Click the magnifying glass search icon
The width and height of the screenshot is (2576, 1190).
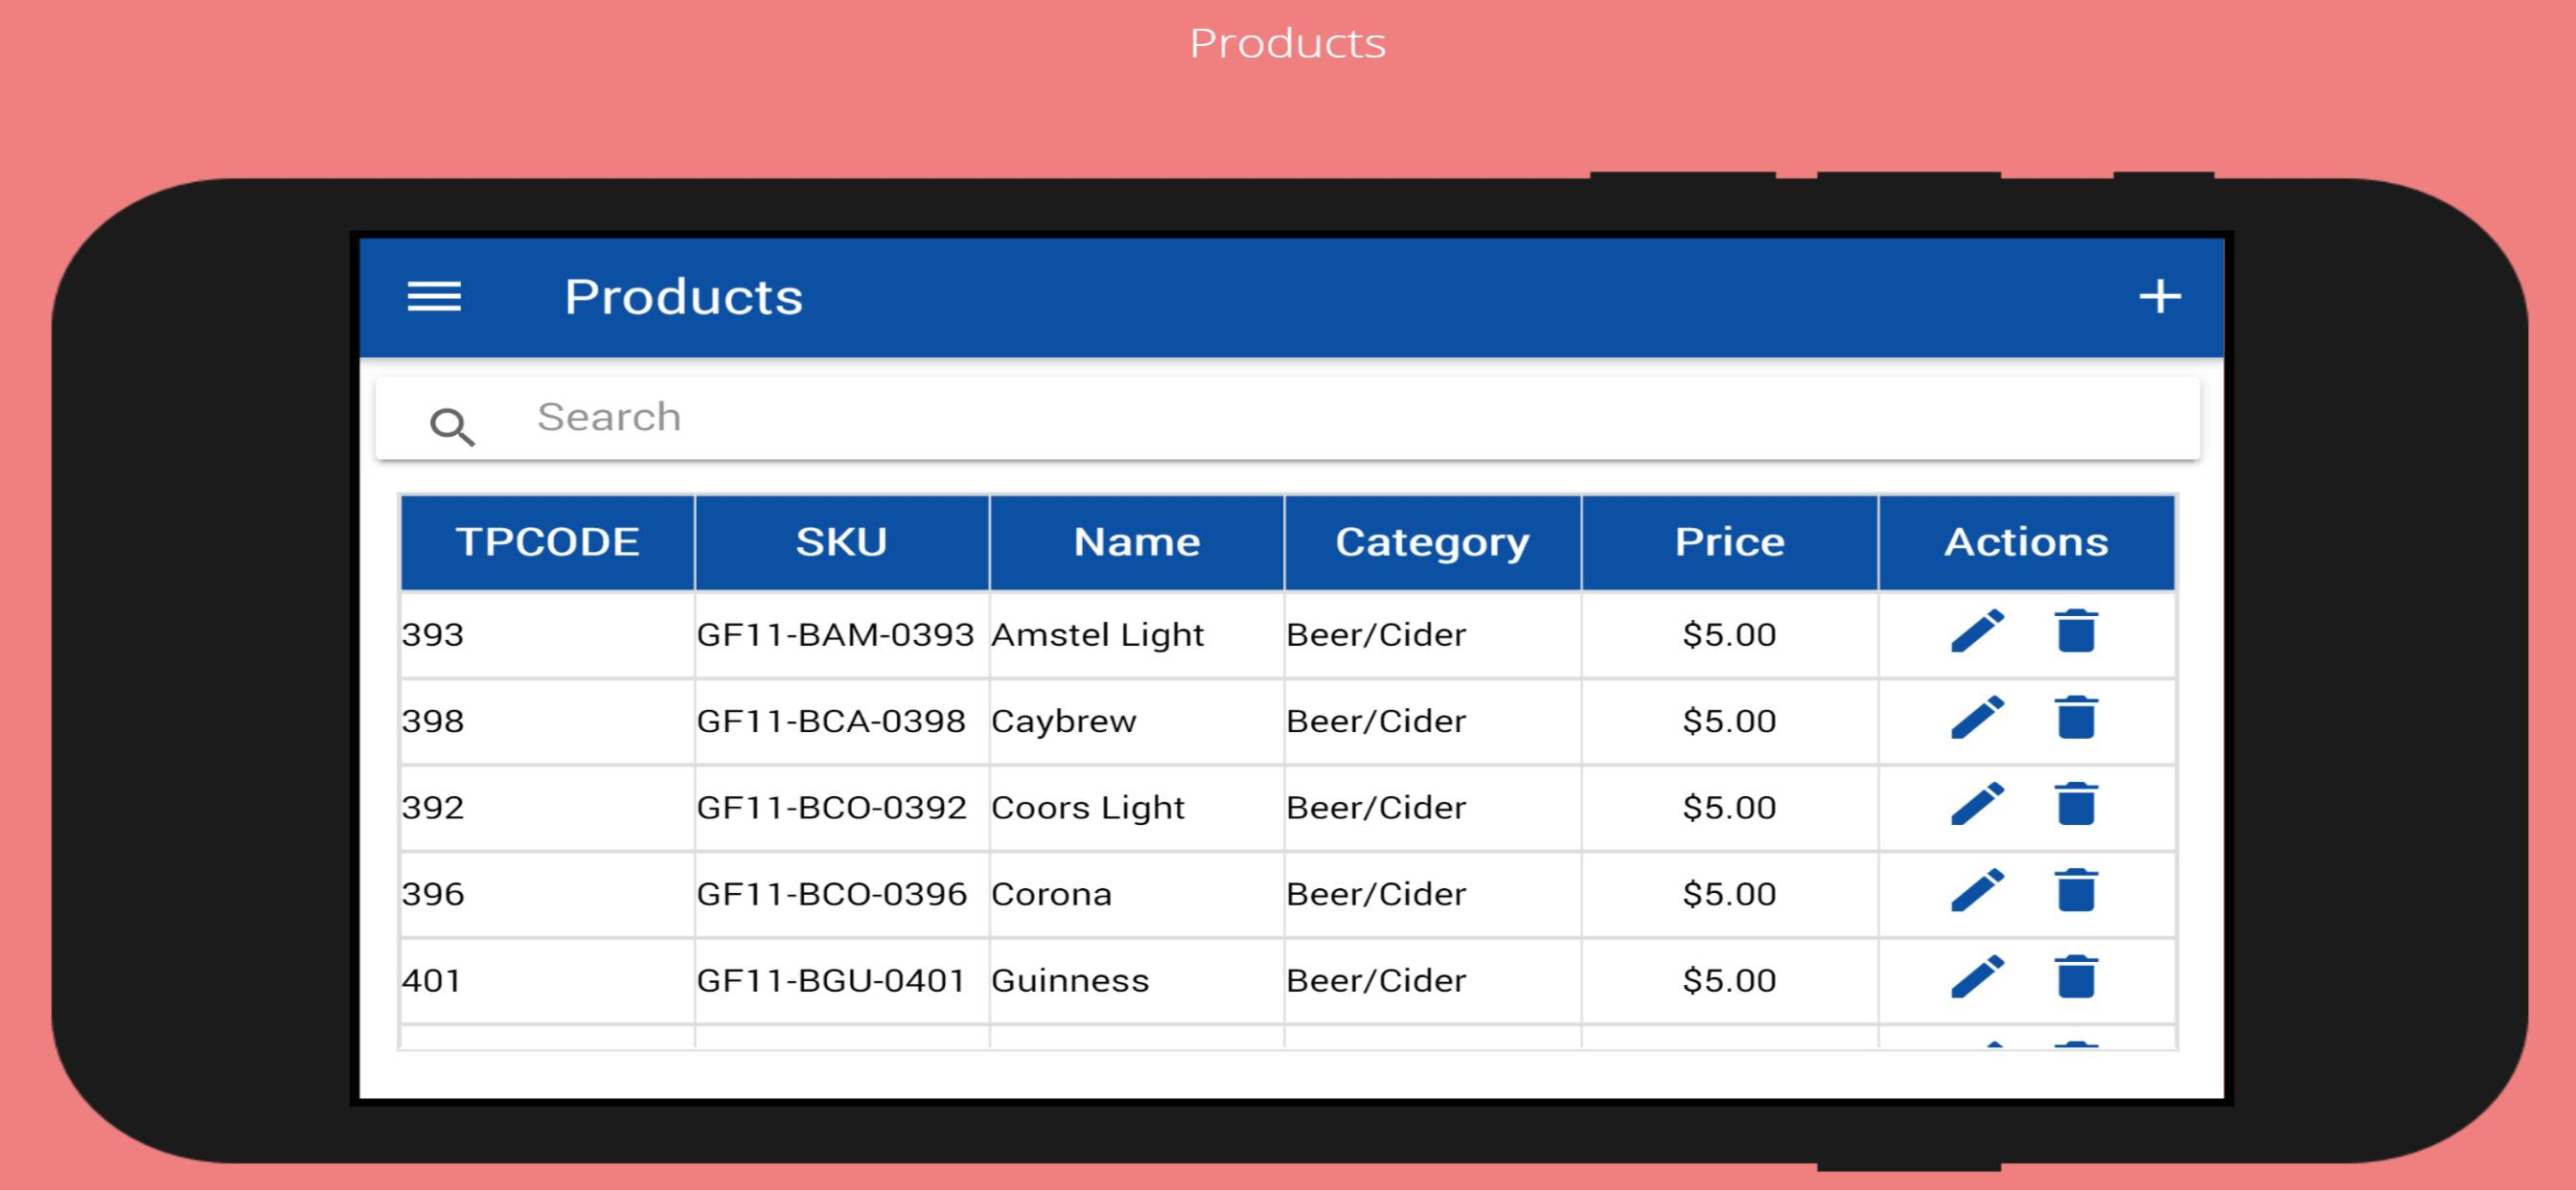(452, 426)
